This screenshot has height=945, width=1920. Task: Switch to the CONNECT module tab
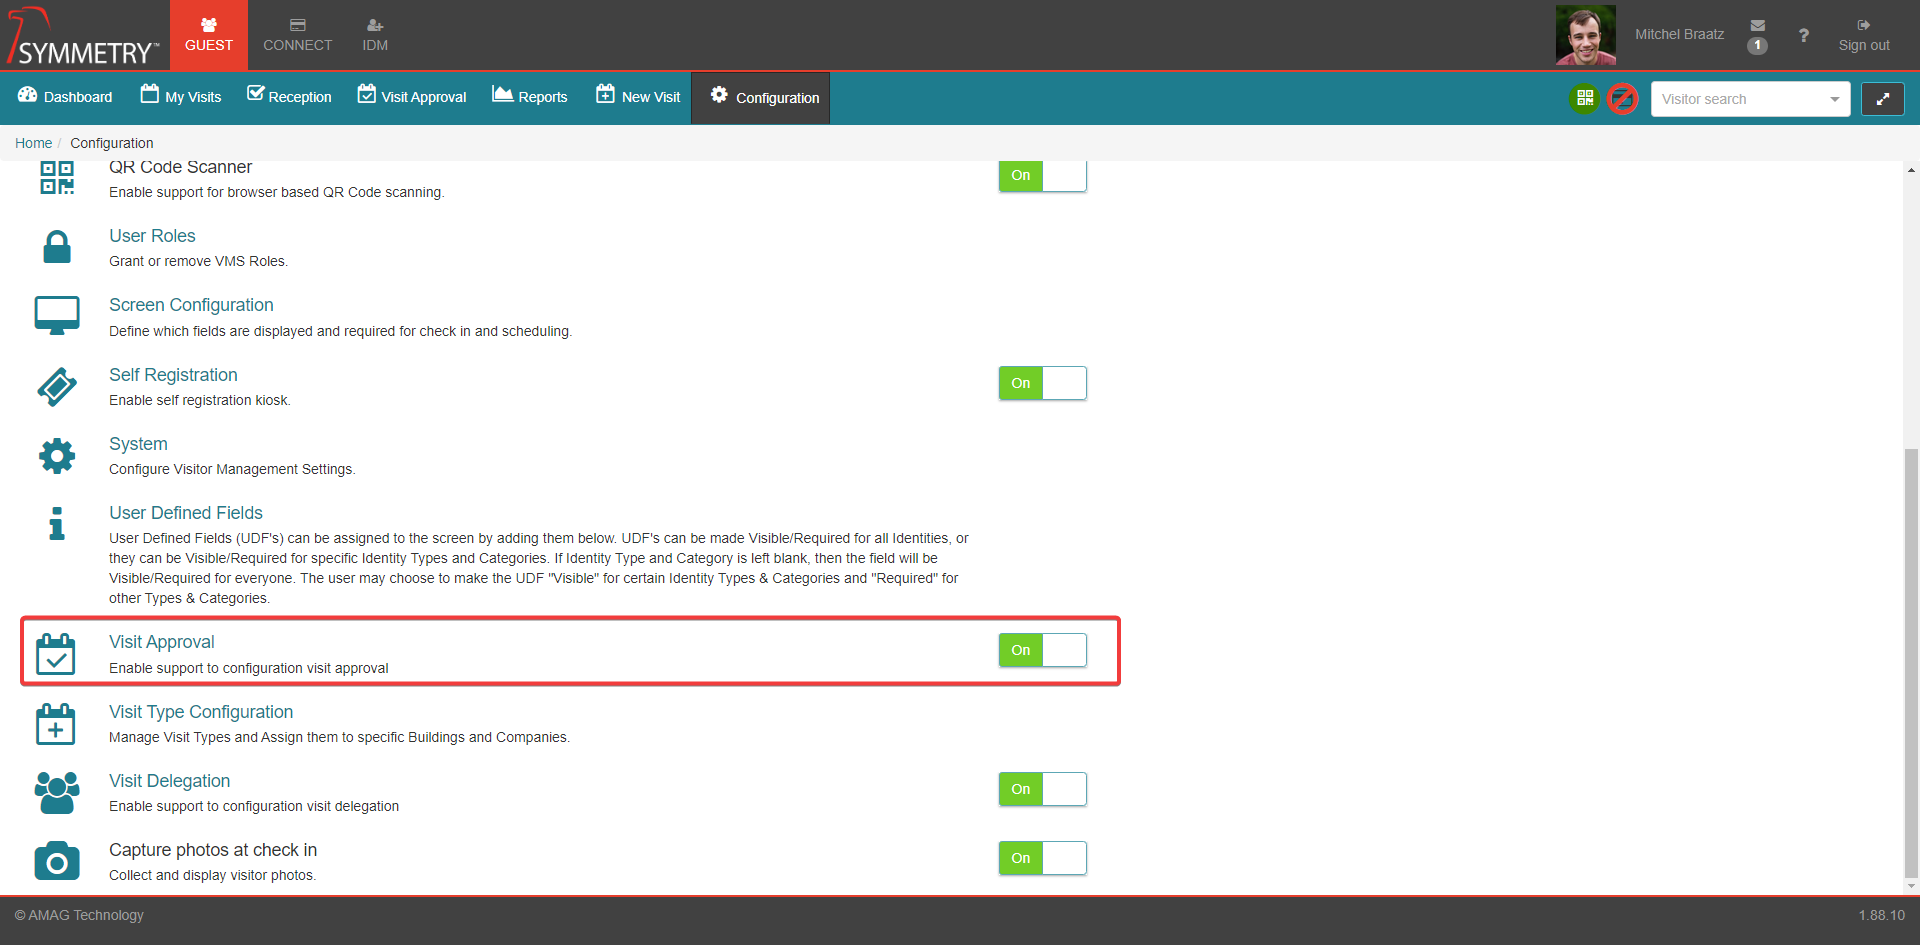(298, 35)
